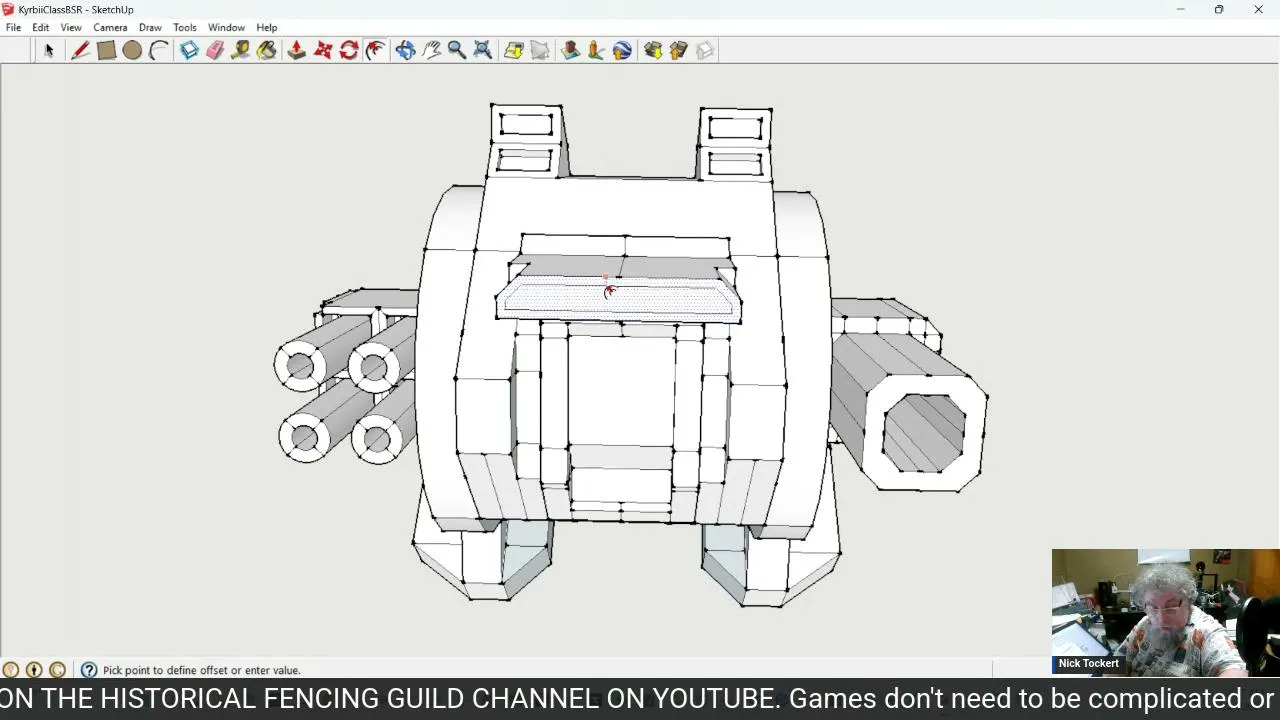This screenshot has width=1280, height=720.
Task: Select the Zoom magnifier tool
Action: pyautogui.click(x=457, y=50)
